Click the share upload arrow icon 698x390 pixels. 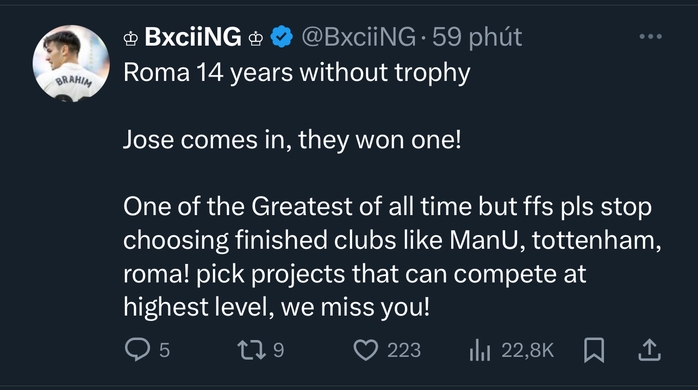click(649, 349)
